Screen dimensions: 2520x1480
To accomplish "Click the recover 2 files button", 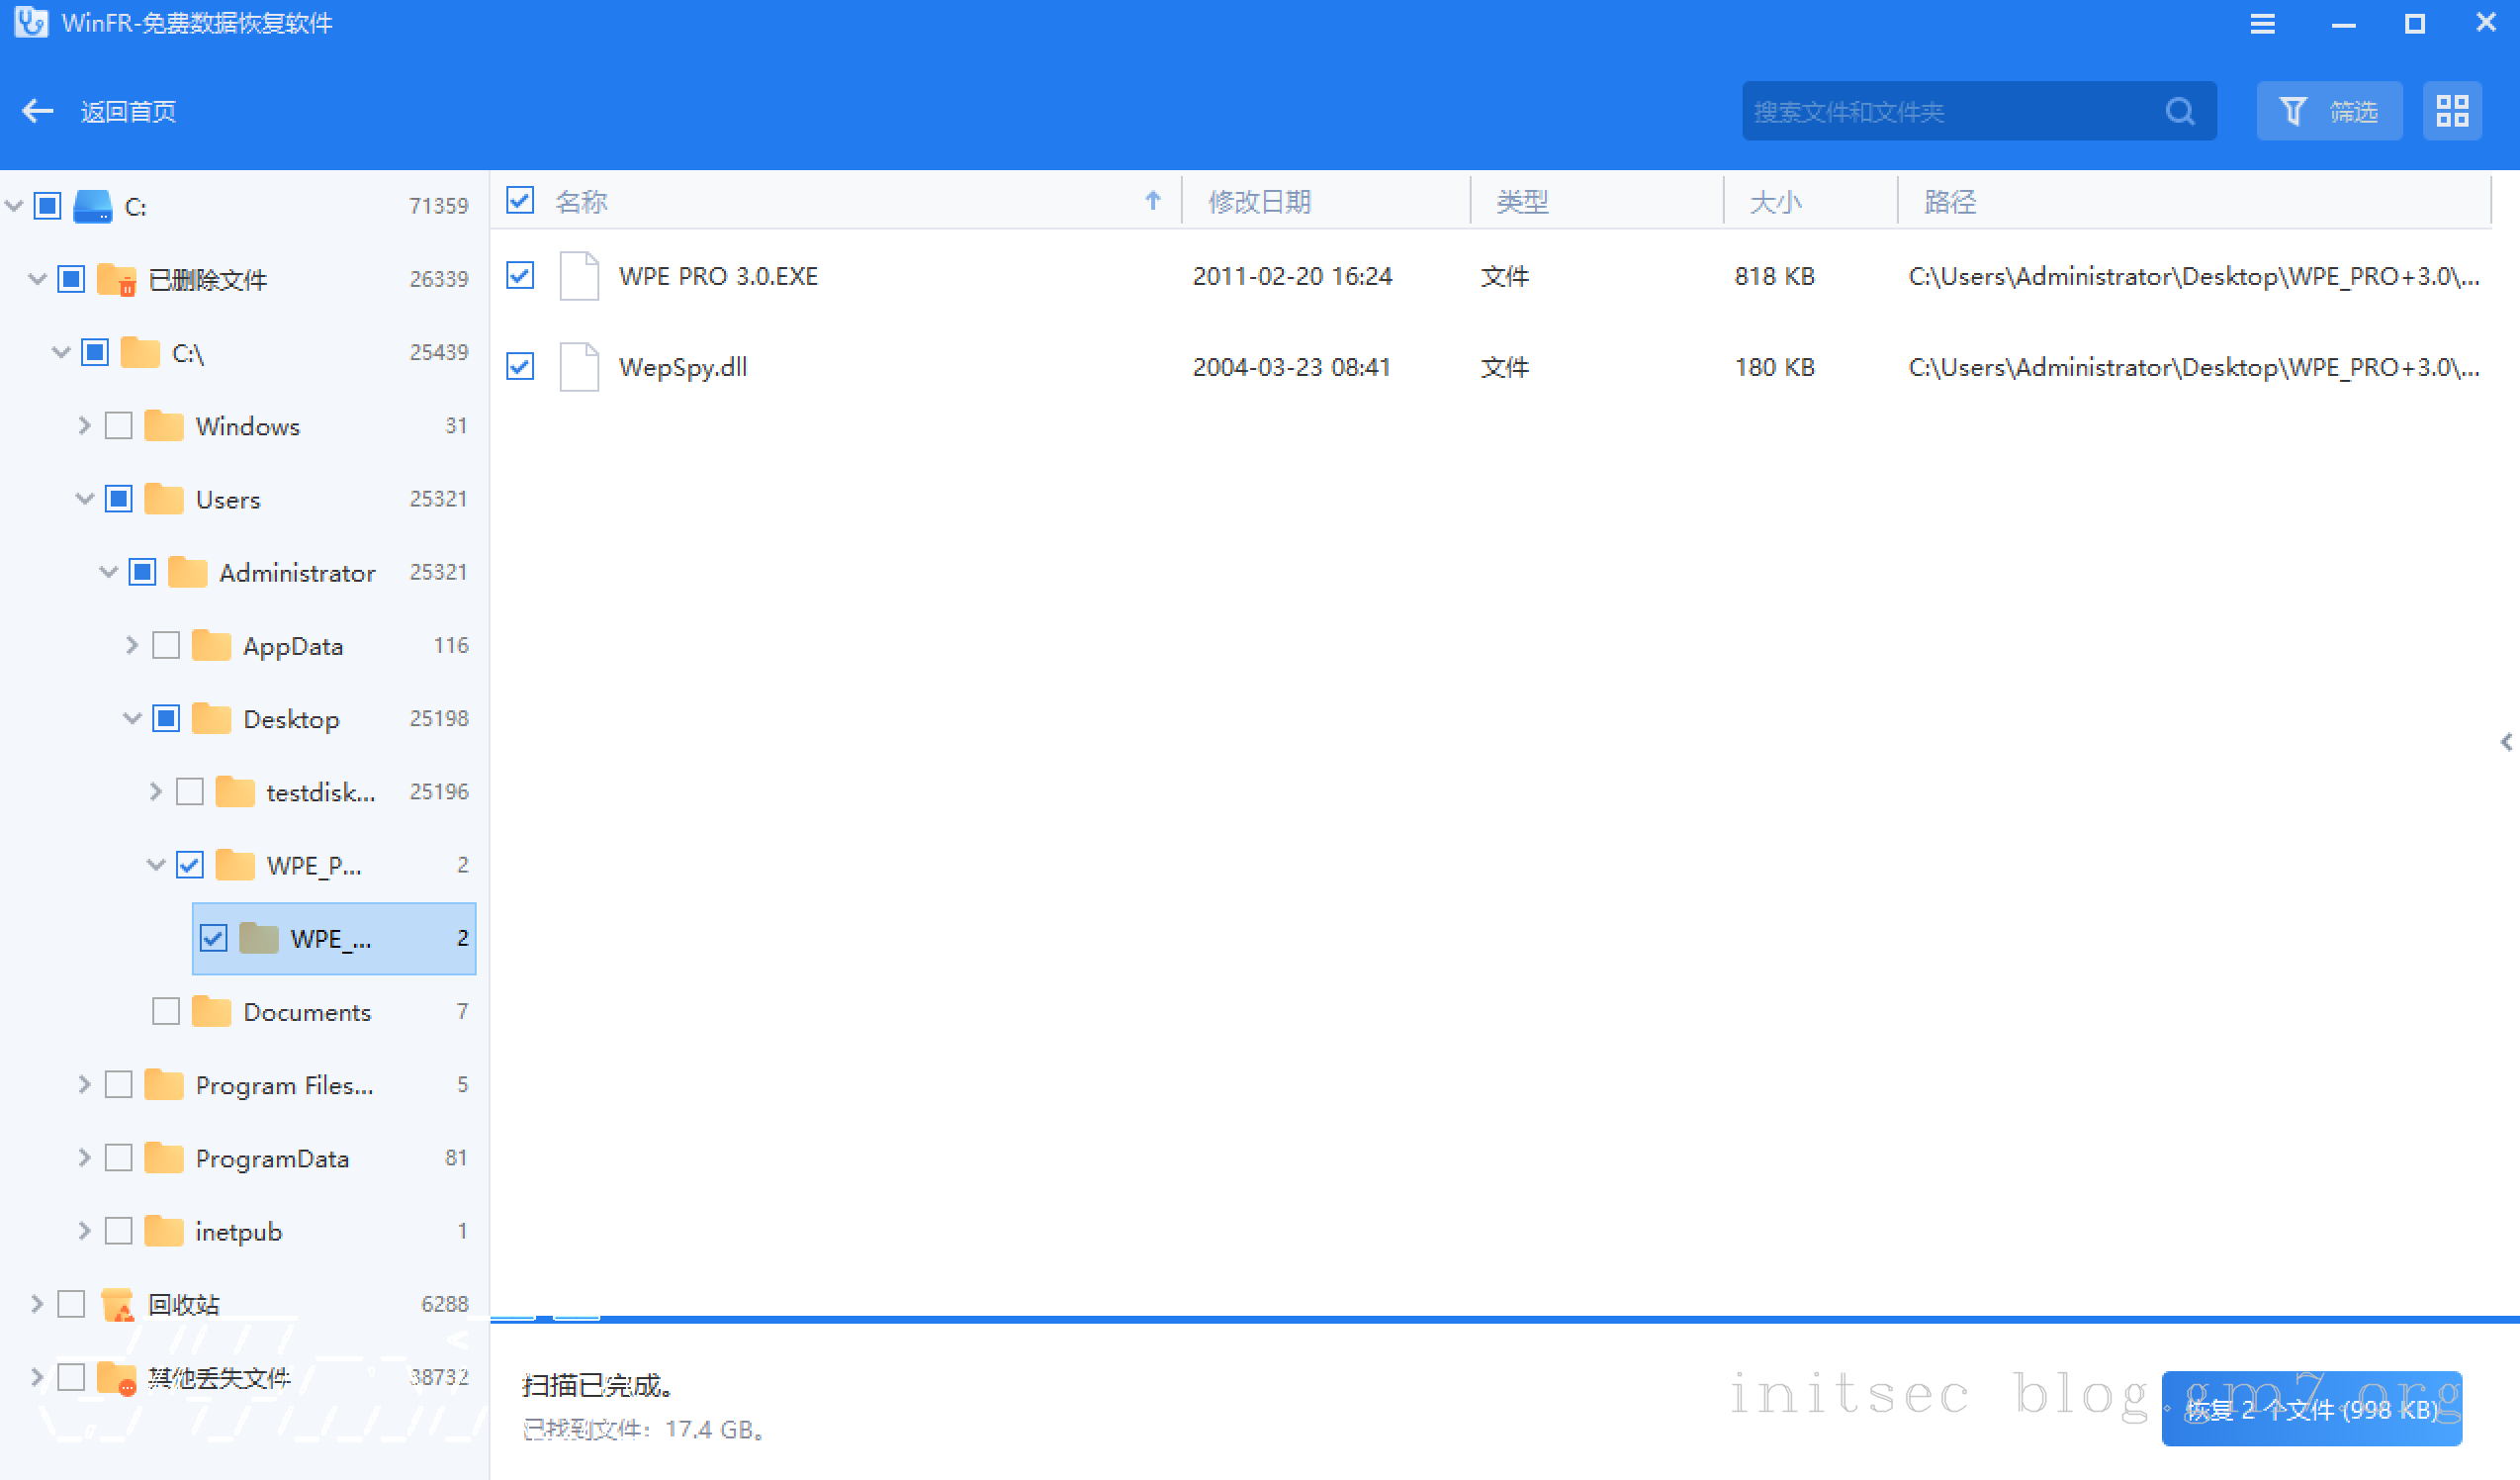I will point(2311,1409).
